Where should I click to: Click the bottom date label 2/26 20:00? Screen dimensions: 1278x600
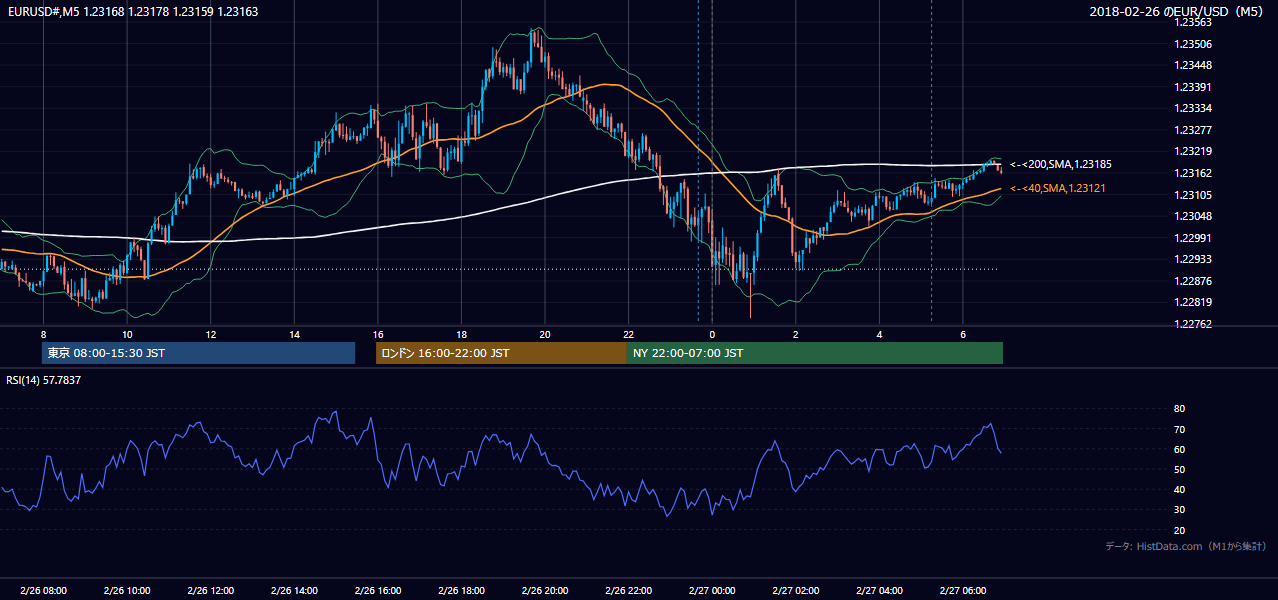coord(544,591)
